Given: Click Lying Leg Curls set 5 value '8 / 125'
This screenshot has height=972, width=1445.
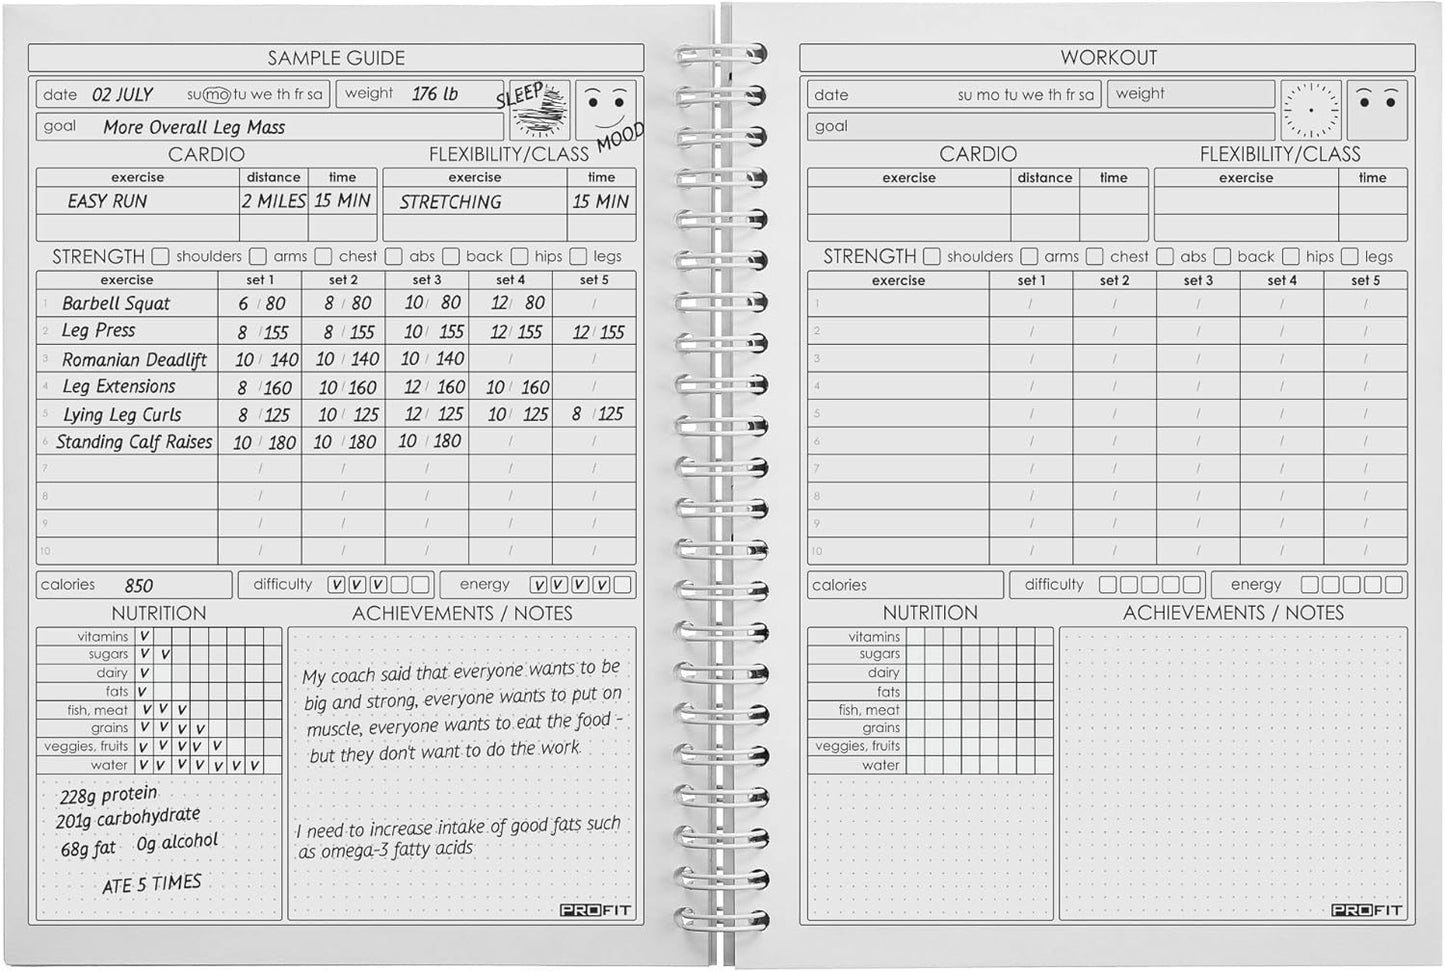Looking at the screenshot, I should 597,413.
